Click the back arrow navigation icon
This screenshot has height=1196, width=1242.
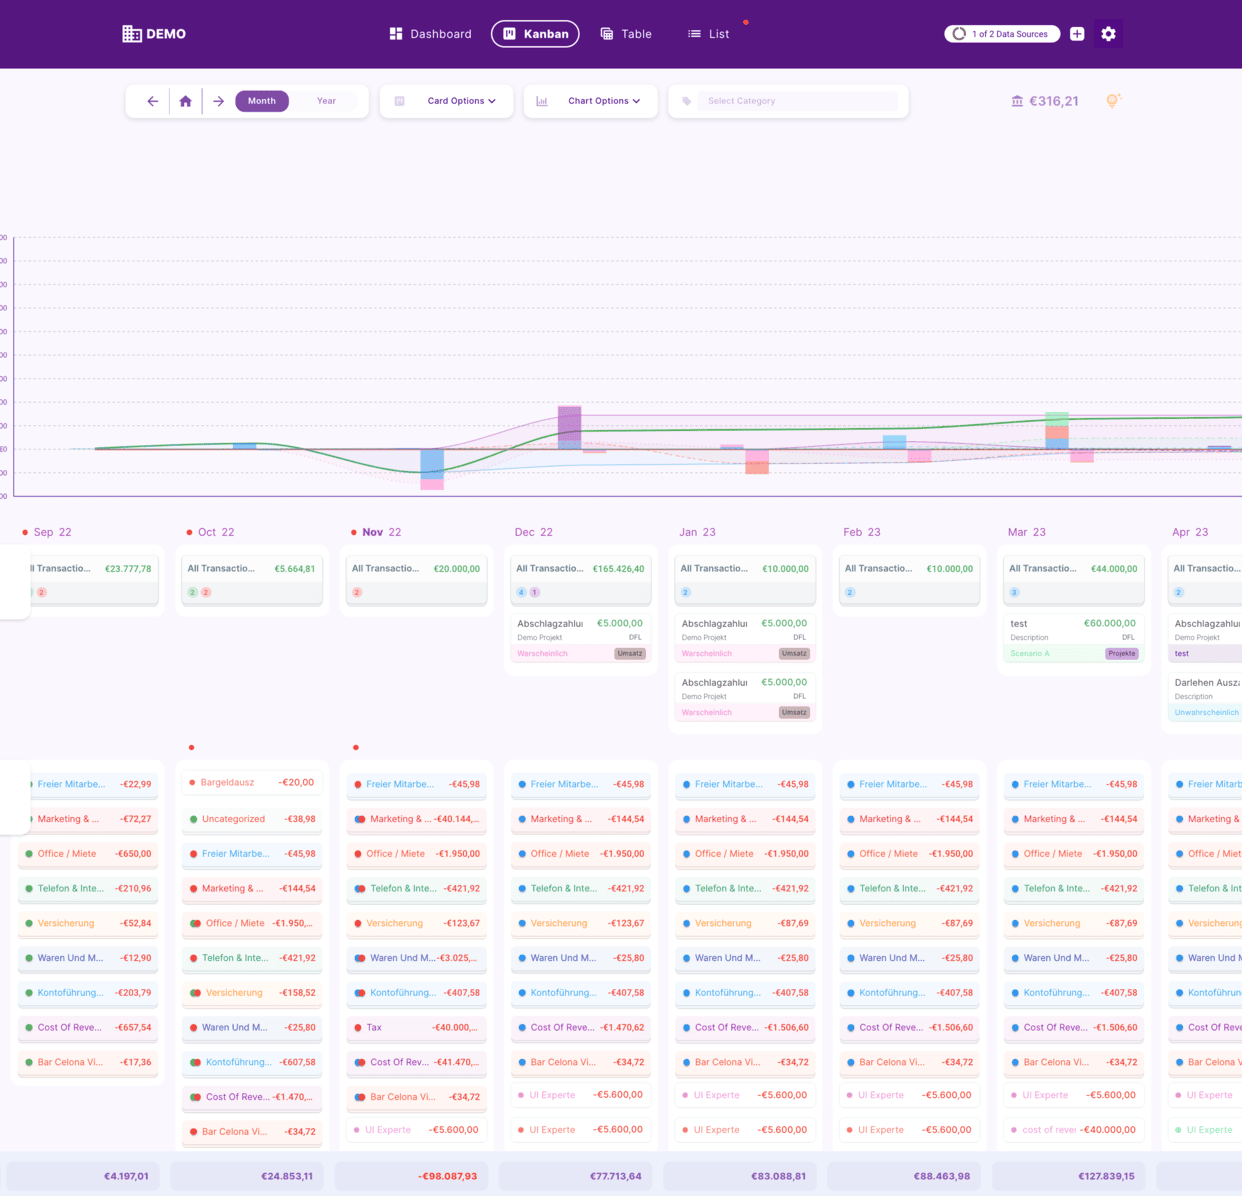152,101
